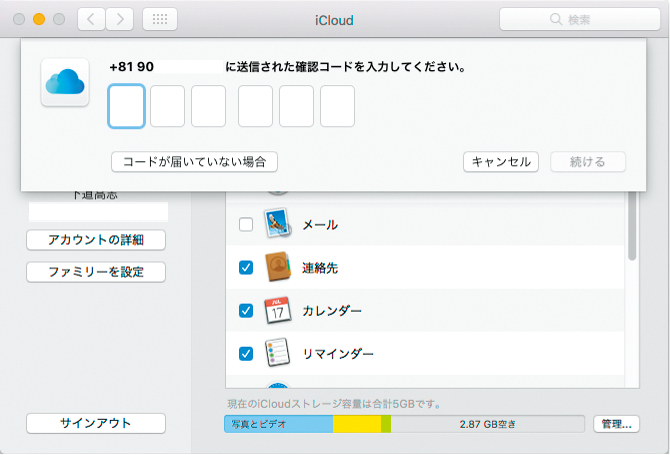670x455 pixels.
Task: Focus the fourth verification code box
Action: click(x=256, y=106)
